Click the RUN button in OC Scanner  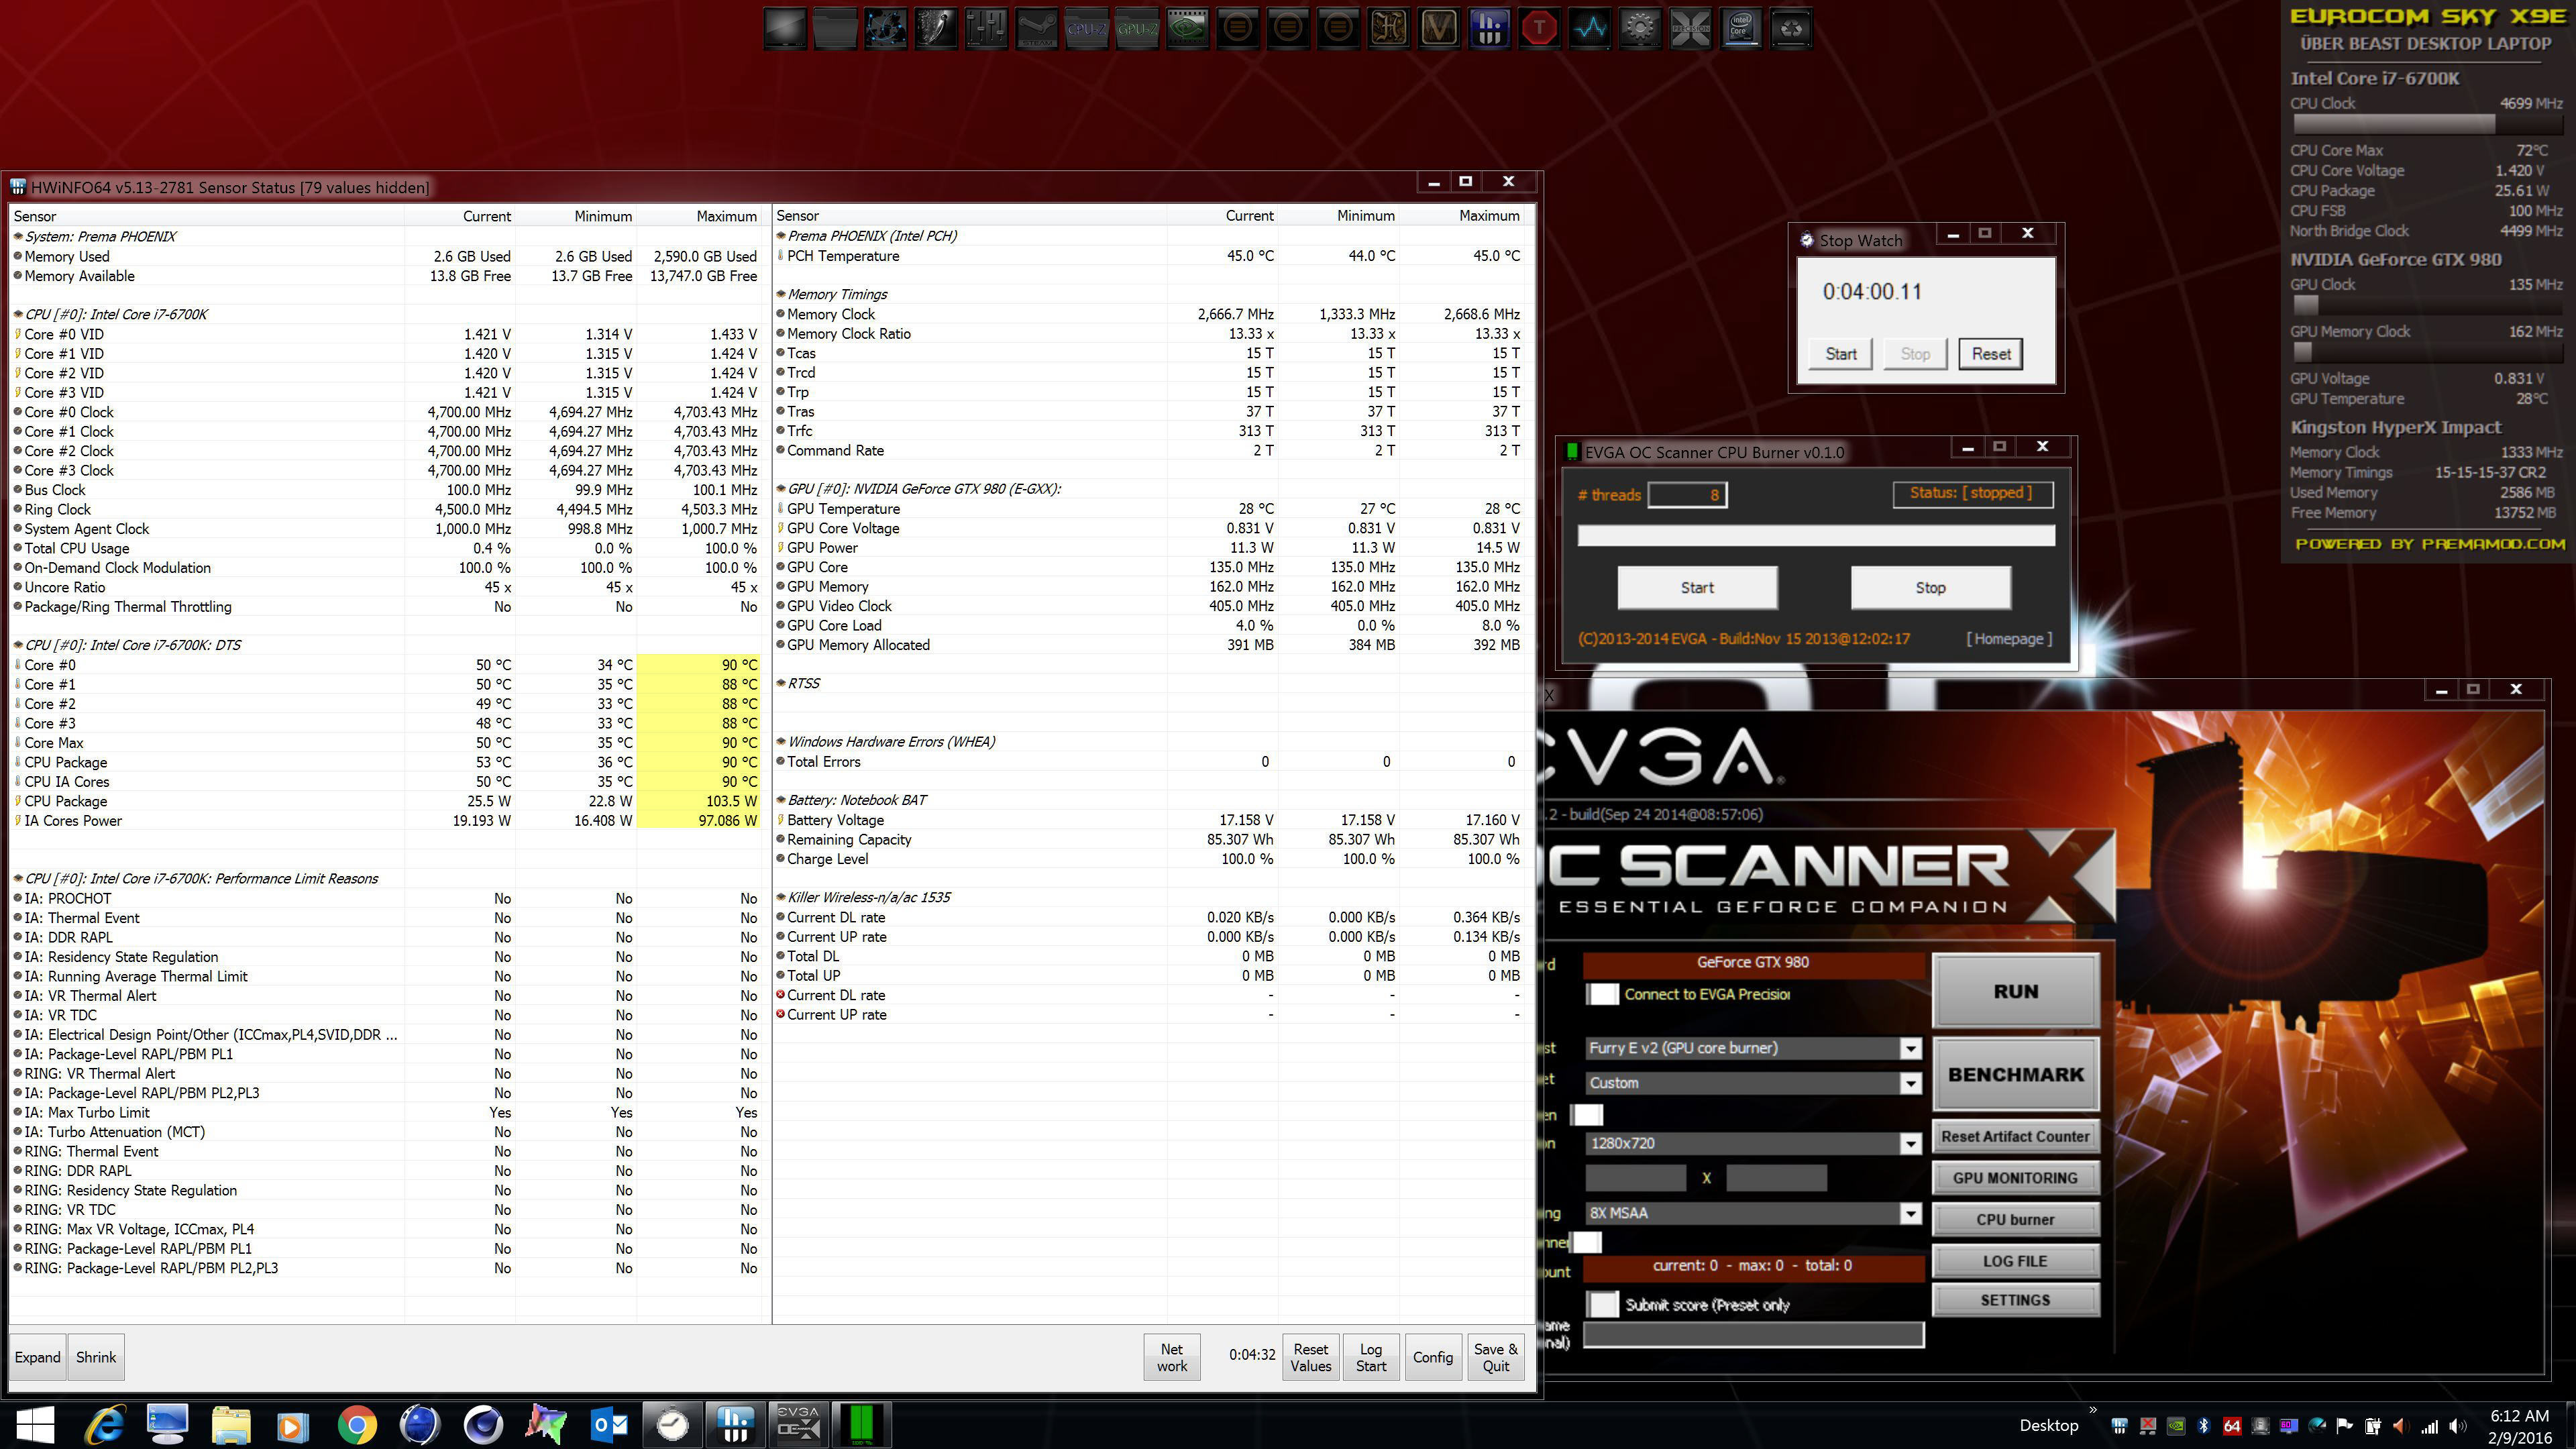click(2015, 991)
